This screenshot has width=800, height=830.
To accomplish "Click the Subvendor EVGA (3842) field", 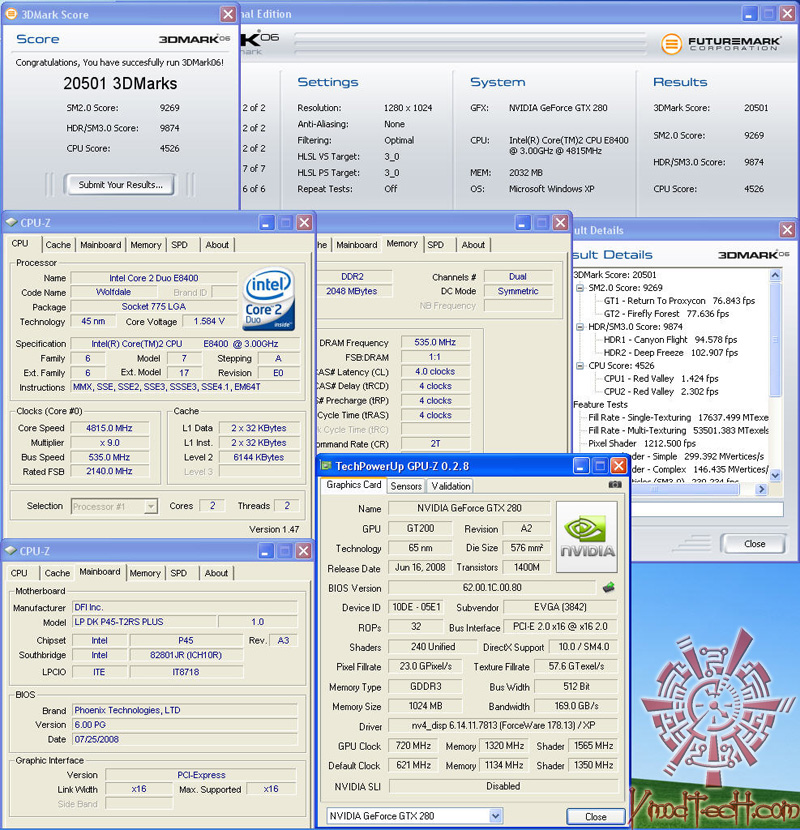I will pyautogui.click(x=560, y=607).
